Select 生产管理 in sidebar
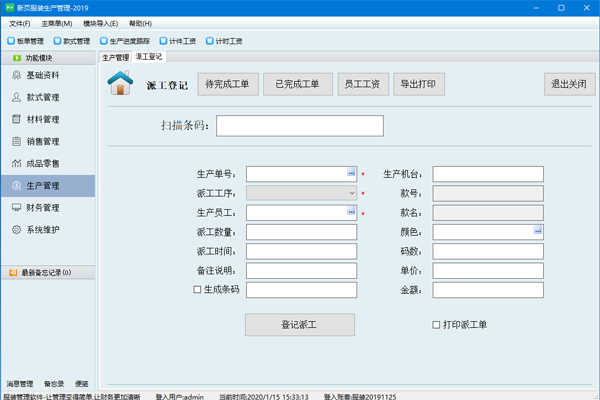 (x=48, y=186)
